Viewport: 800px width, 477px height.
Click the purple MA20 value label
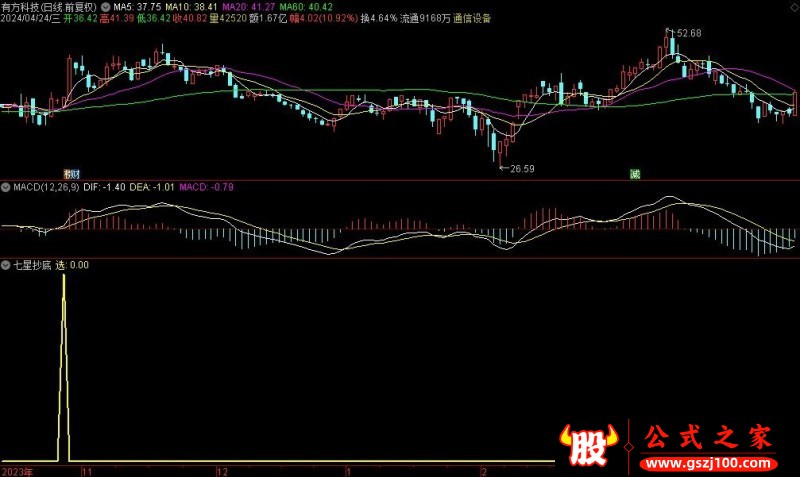(249, 7)
